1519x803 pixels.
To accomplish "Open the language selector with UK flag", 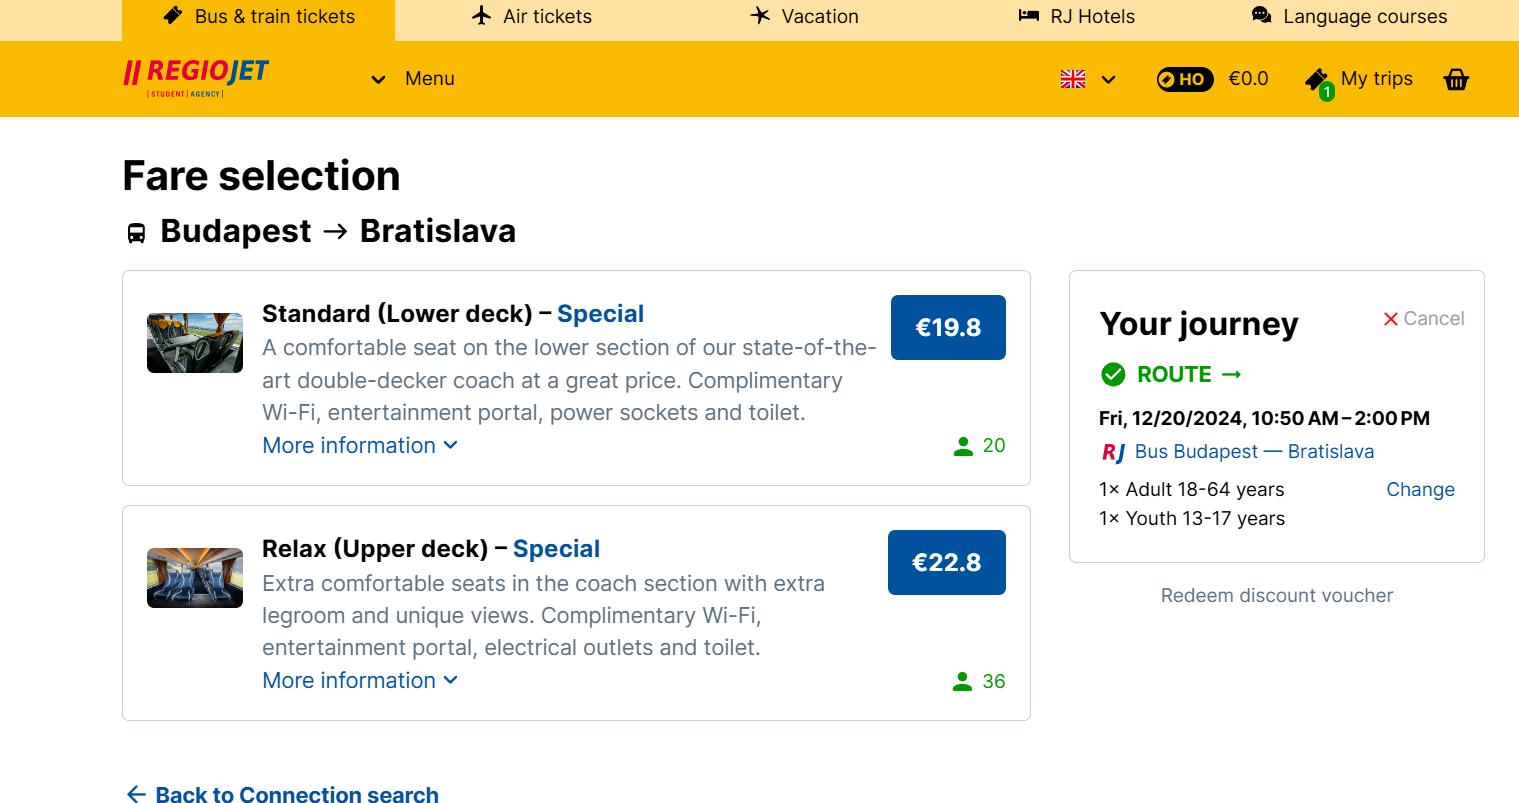I will click(x=1088, y=79).
